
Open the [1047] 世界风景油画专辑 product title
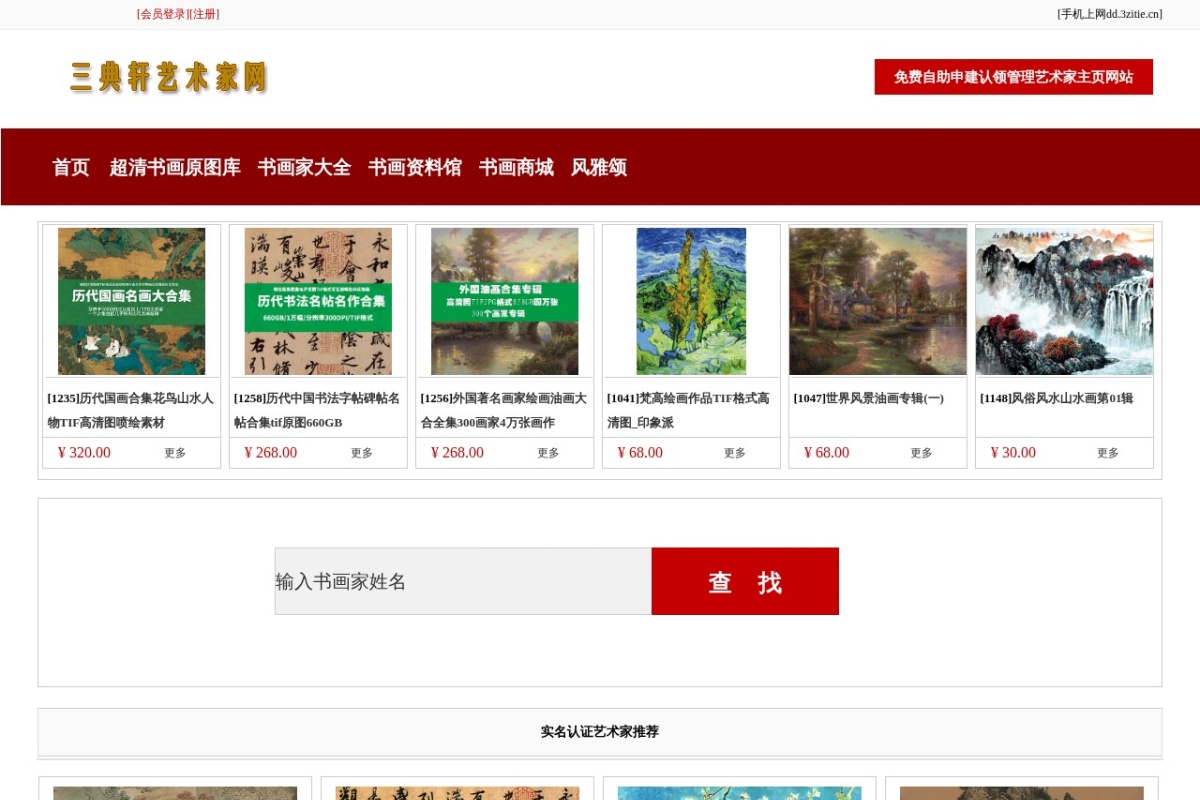pyautogui.click(x=868, y=398)
